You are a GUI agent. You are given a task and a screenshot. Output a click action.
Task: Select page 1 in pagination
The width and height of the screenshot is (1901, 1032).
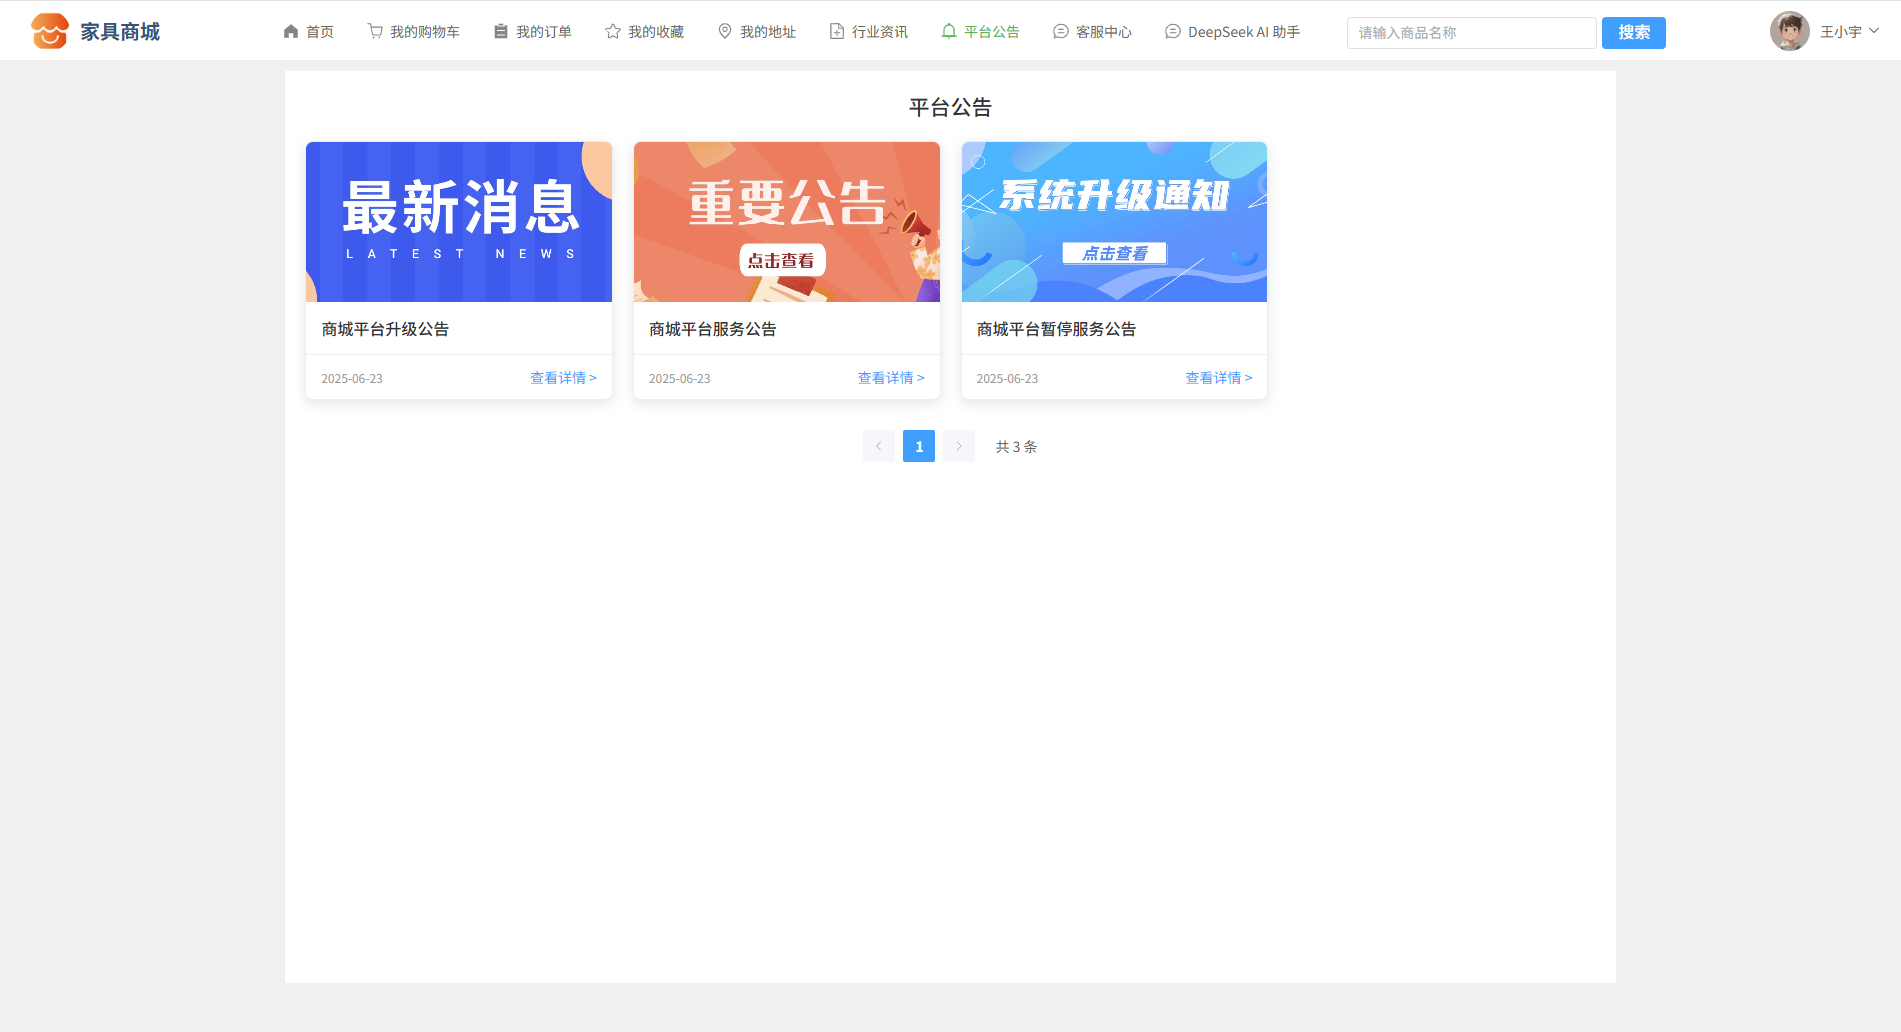coord(918,446)
